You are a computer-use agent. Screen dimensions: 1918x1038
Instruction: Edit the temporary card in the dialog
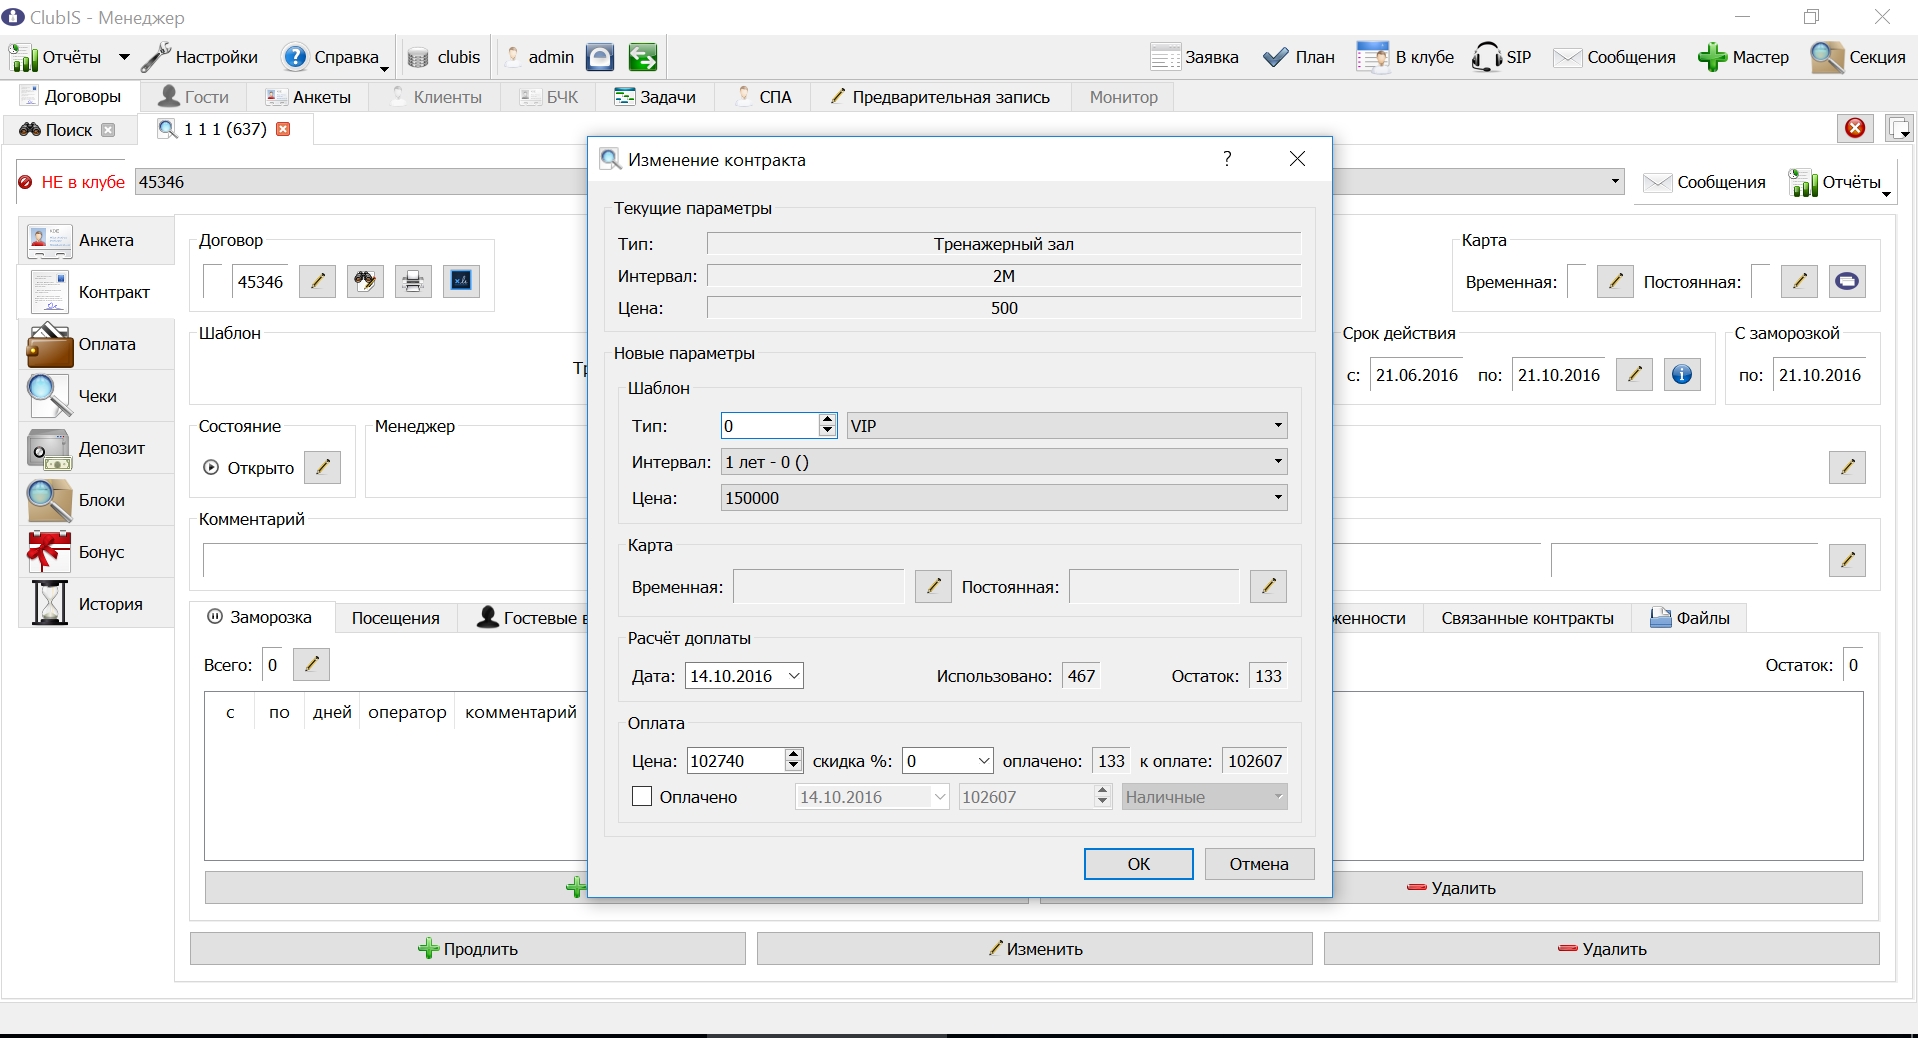click(x=933, y=587)
